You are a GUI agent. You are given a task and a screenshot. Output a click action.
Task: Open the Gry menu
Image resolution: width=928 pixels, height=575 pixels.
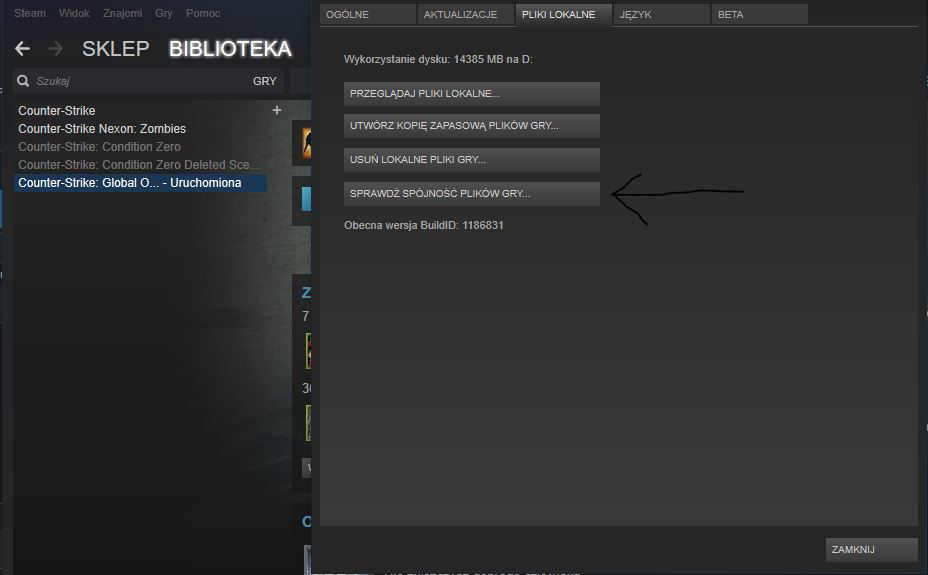[164, 13]
